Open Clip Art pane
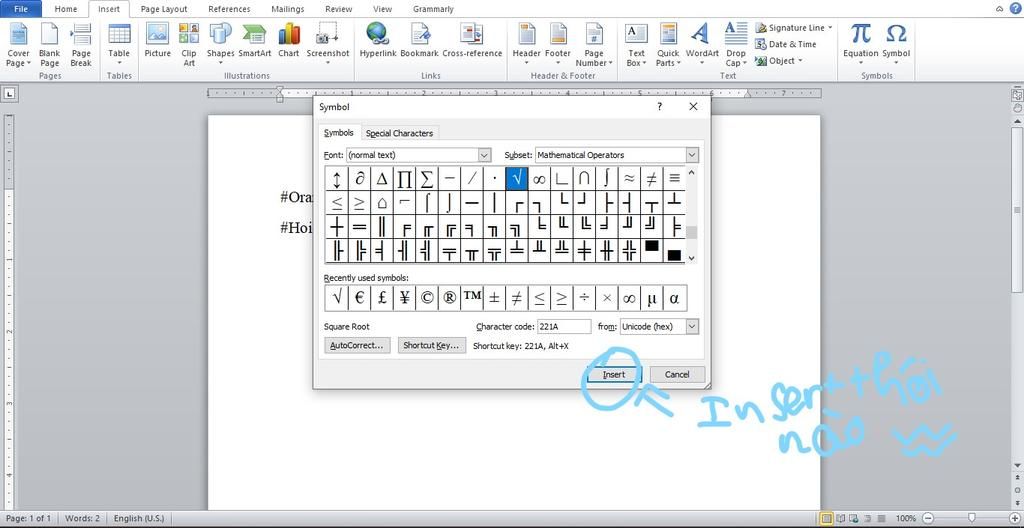This screenshot has height=528, width=1024. [189, 44]
